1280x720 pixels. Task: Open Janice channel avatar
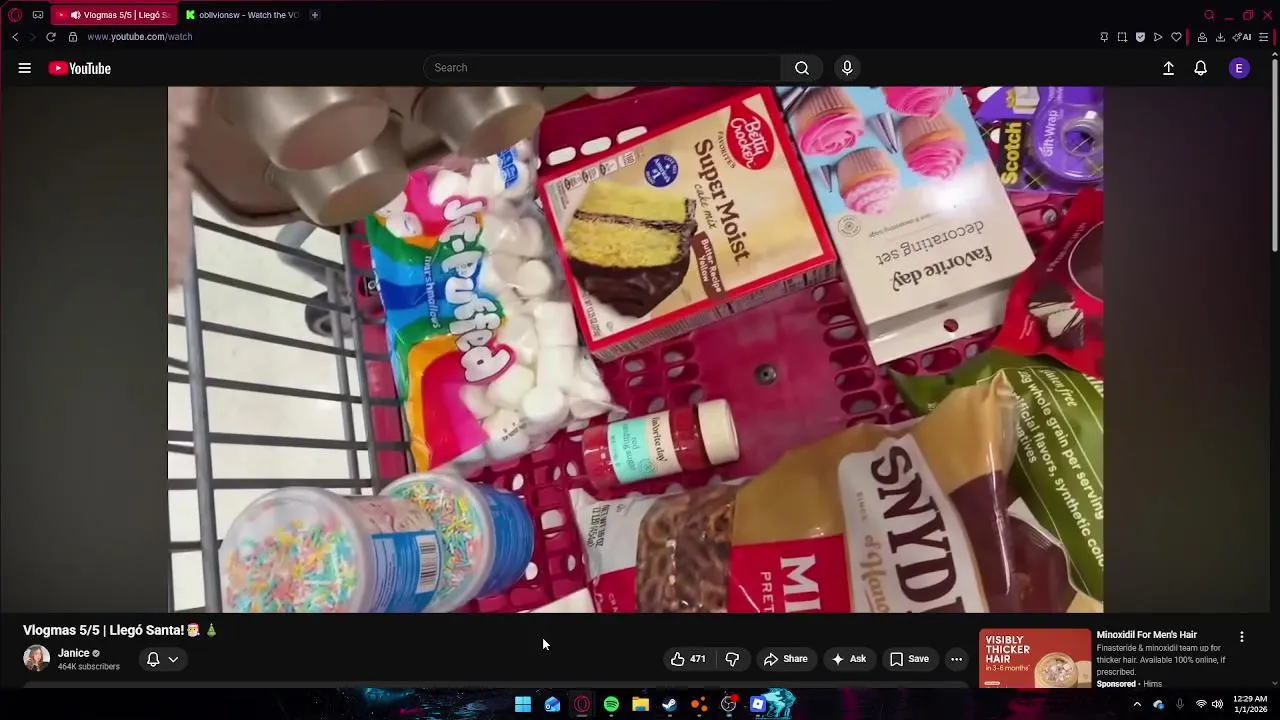pos(36,658)
